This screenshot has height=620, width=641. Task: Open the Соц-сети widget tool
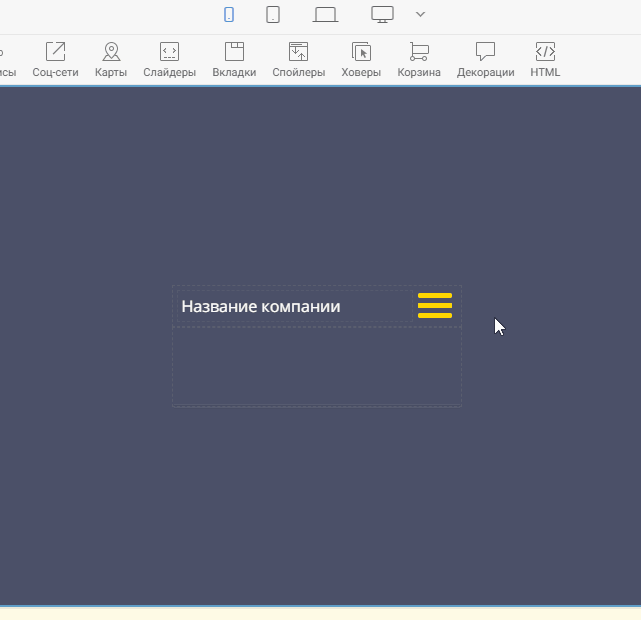point(55,59)
